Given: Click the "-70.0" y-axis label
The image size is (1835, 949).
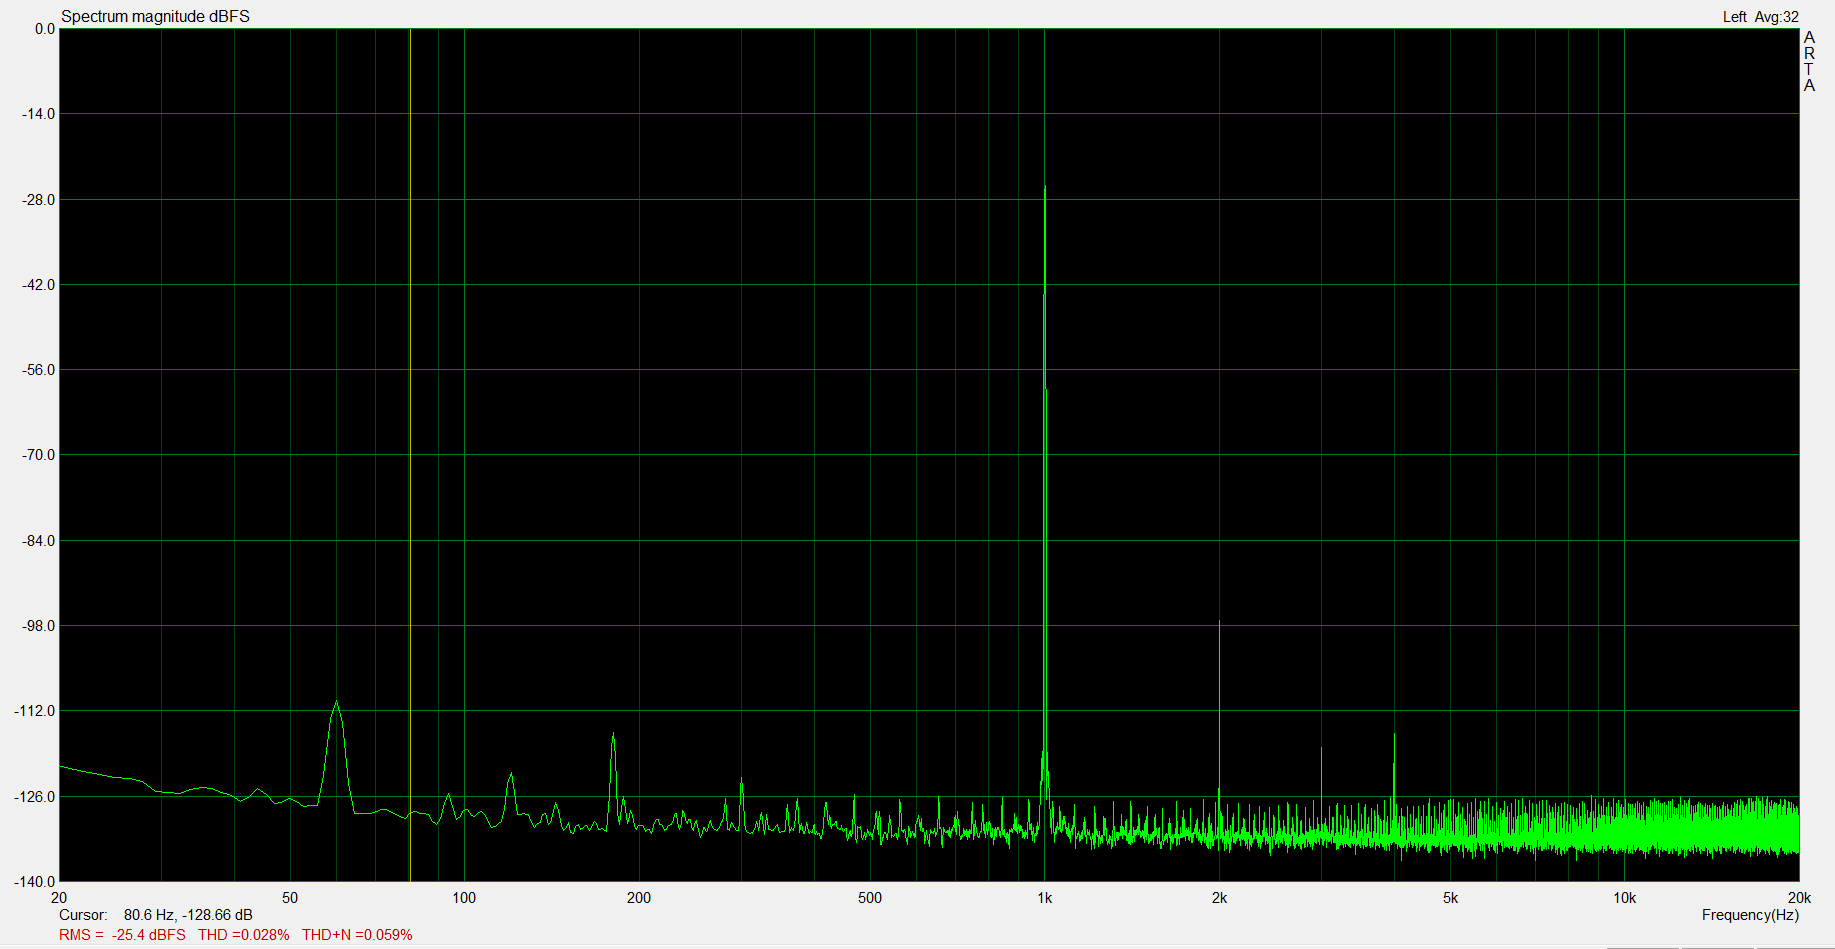Looking at the screenshot, I should click(x=39, y=455).
